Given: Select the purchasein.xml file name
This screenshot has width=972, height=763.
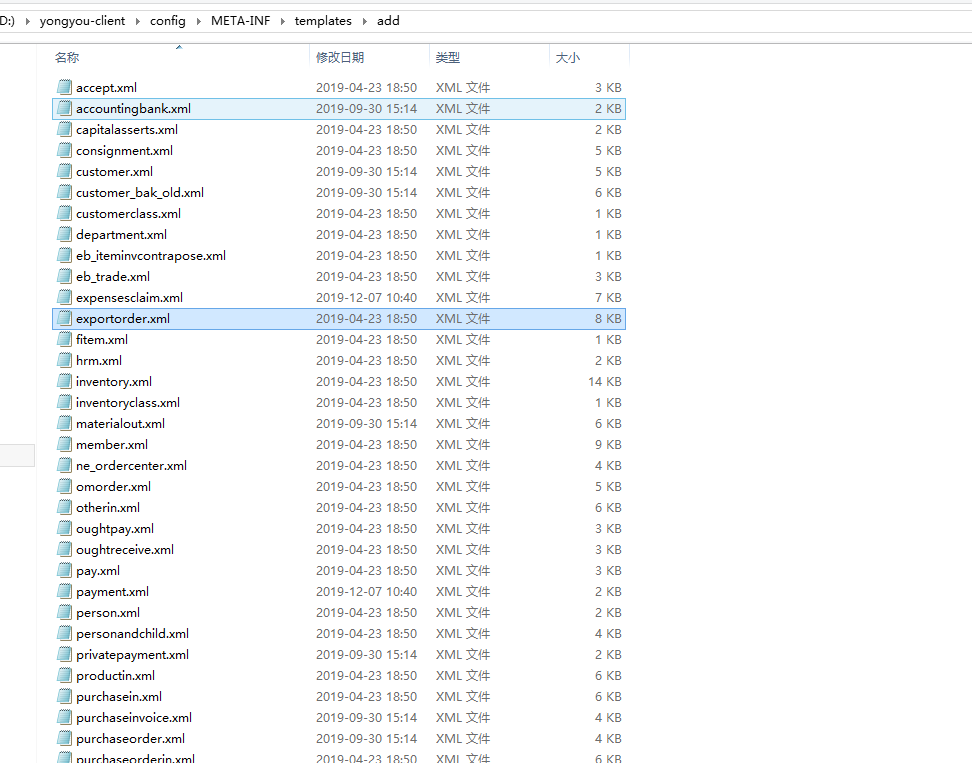Looking at the screenshot, I should [119, 697].
